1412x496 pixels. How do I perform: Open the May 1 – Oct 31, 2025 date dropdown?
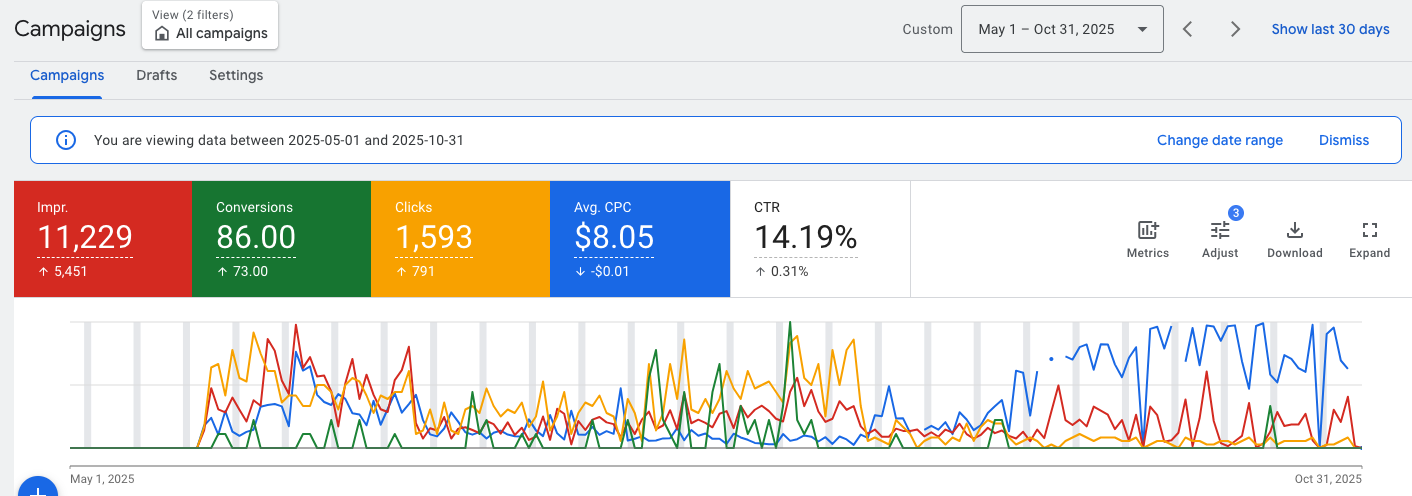coord(1062,29)
